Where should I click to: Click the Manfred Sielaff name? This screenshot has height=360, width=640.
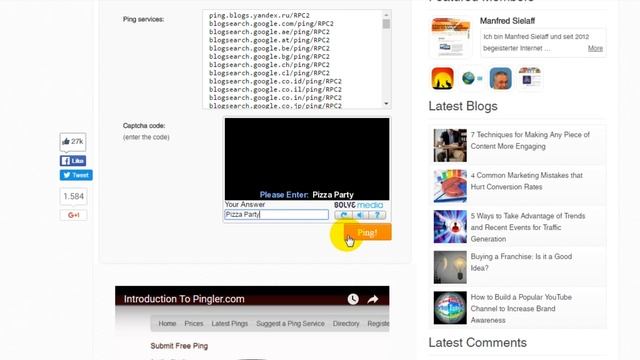pyautogui.click(x=507, y=21)
